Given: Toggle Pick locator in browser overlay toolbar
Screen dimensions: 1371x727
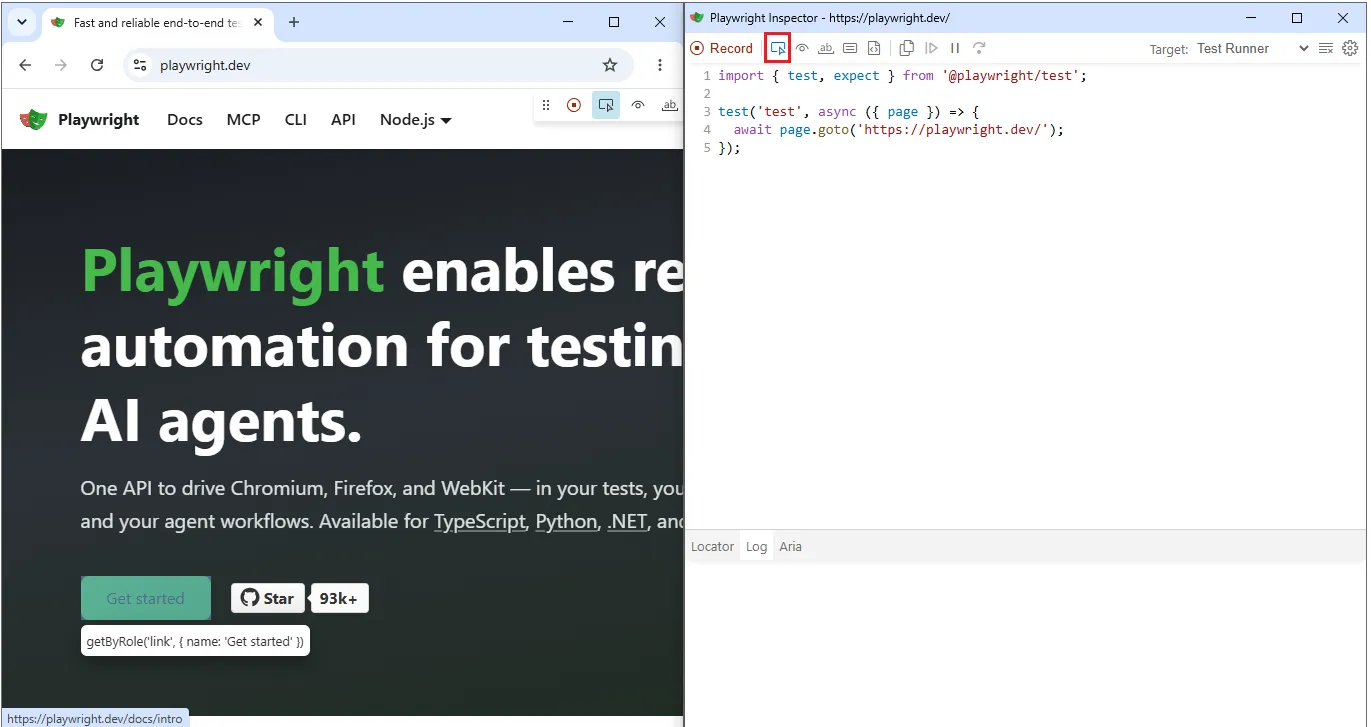Looking at the screenshot, I should [606, 105].
